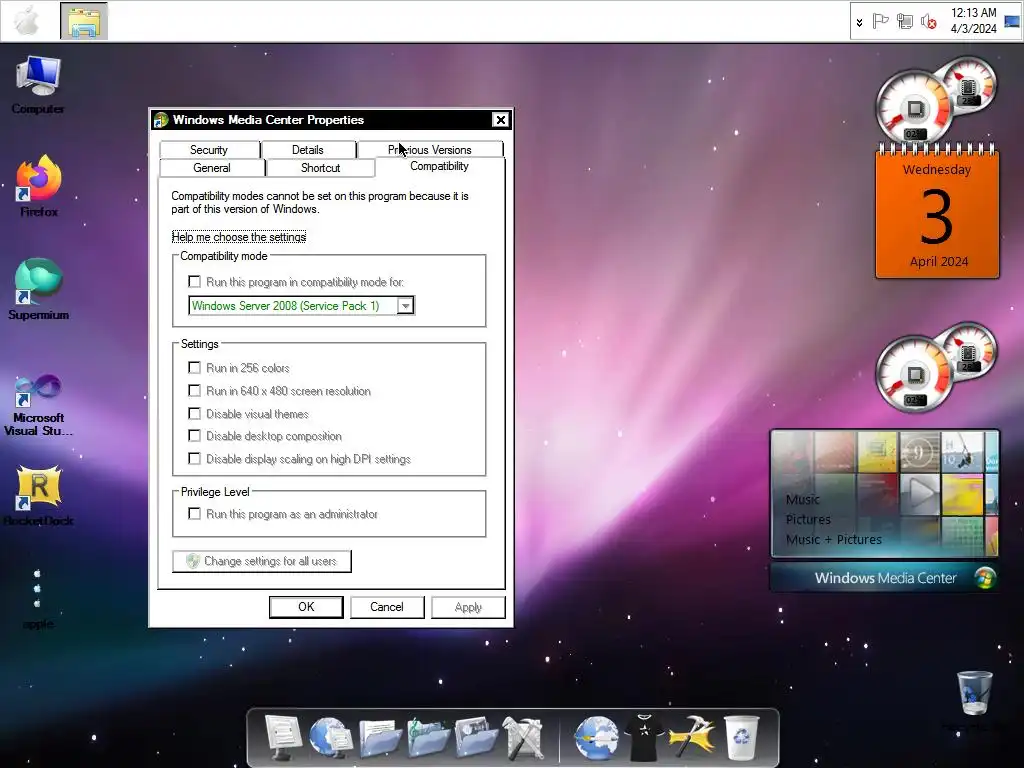Click the black t-shirt dock icon
The width and height of the screenshot is (1024, 768).
pos(644,738)
